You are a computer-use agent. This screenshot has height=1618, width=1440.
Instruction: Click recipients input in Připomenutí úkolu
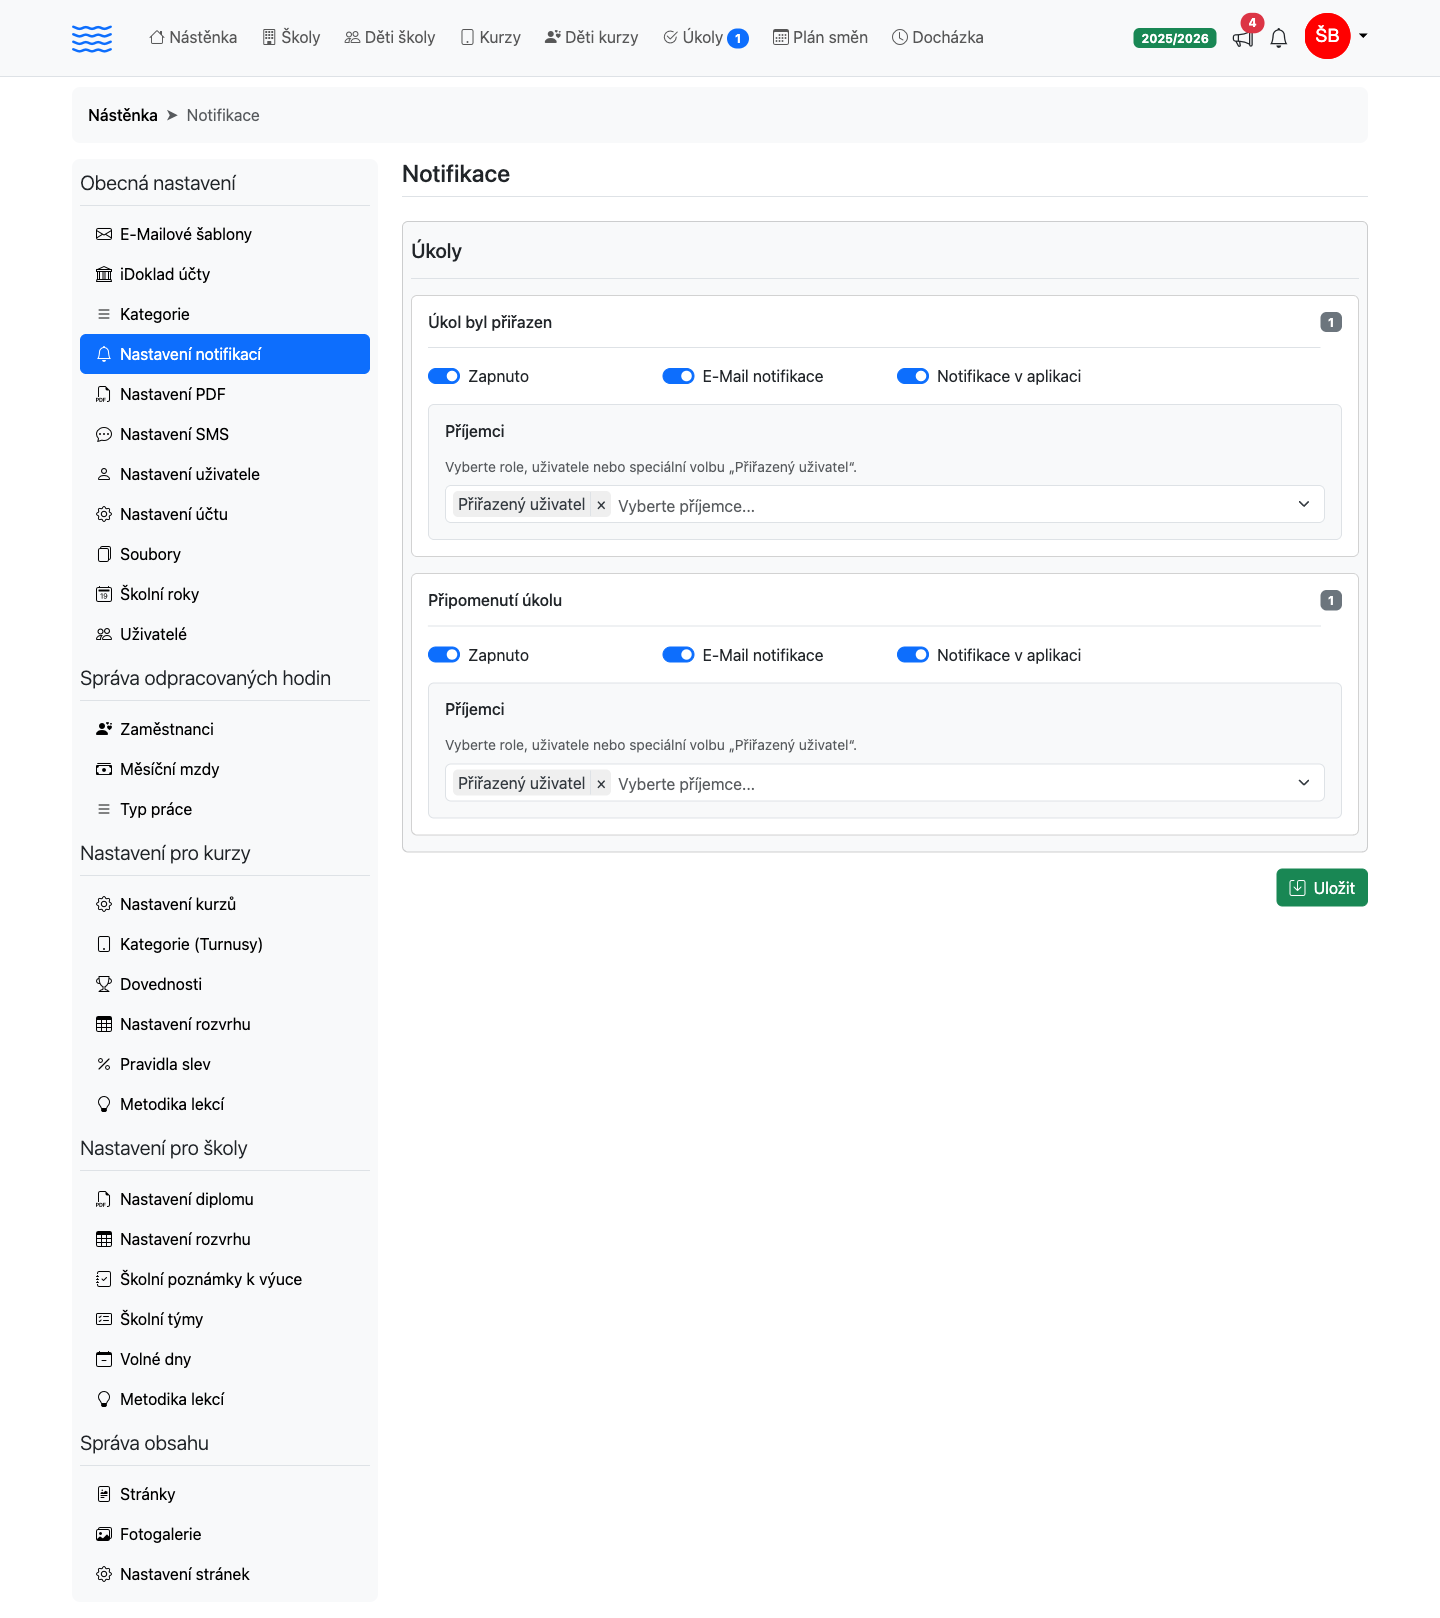885,783
